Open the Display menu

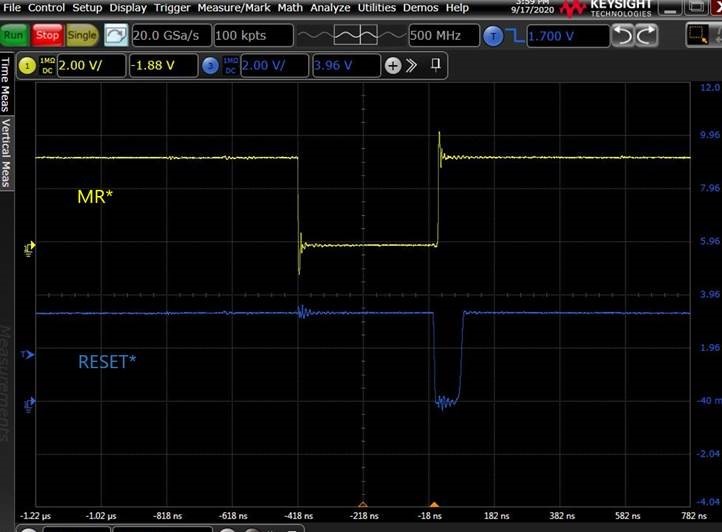pyautogui.click(x=128, y=8)
